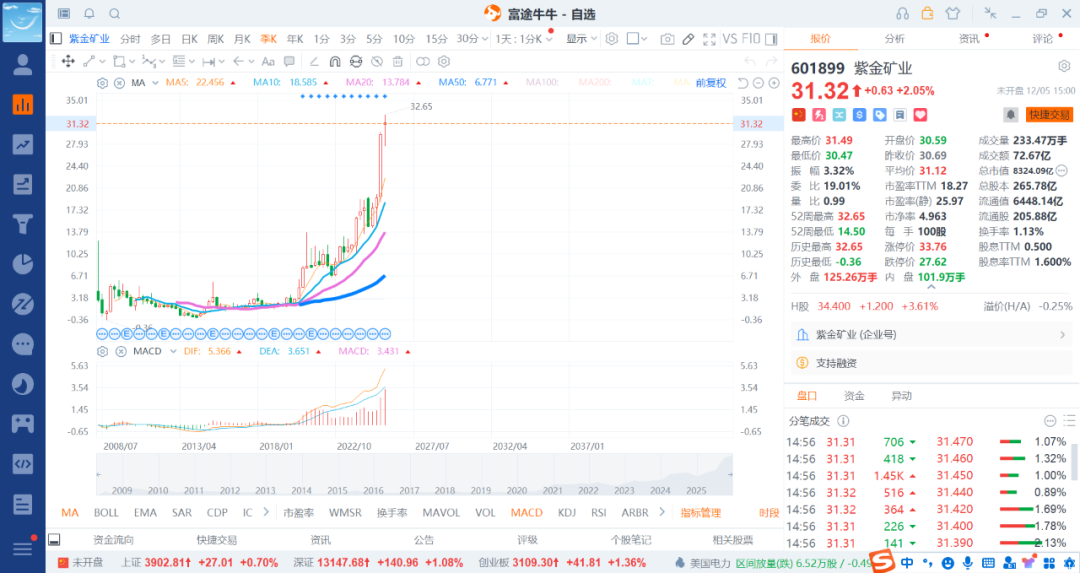Open the markets bar-chart sidebar icon
The width and height of the screenshot is (1080, 573).
(x=23, y=105)
